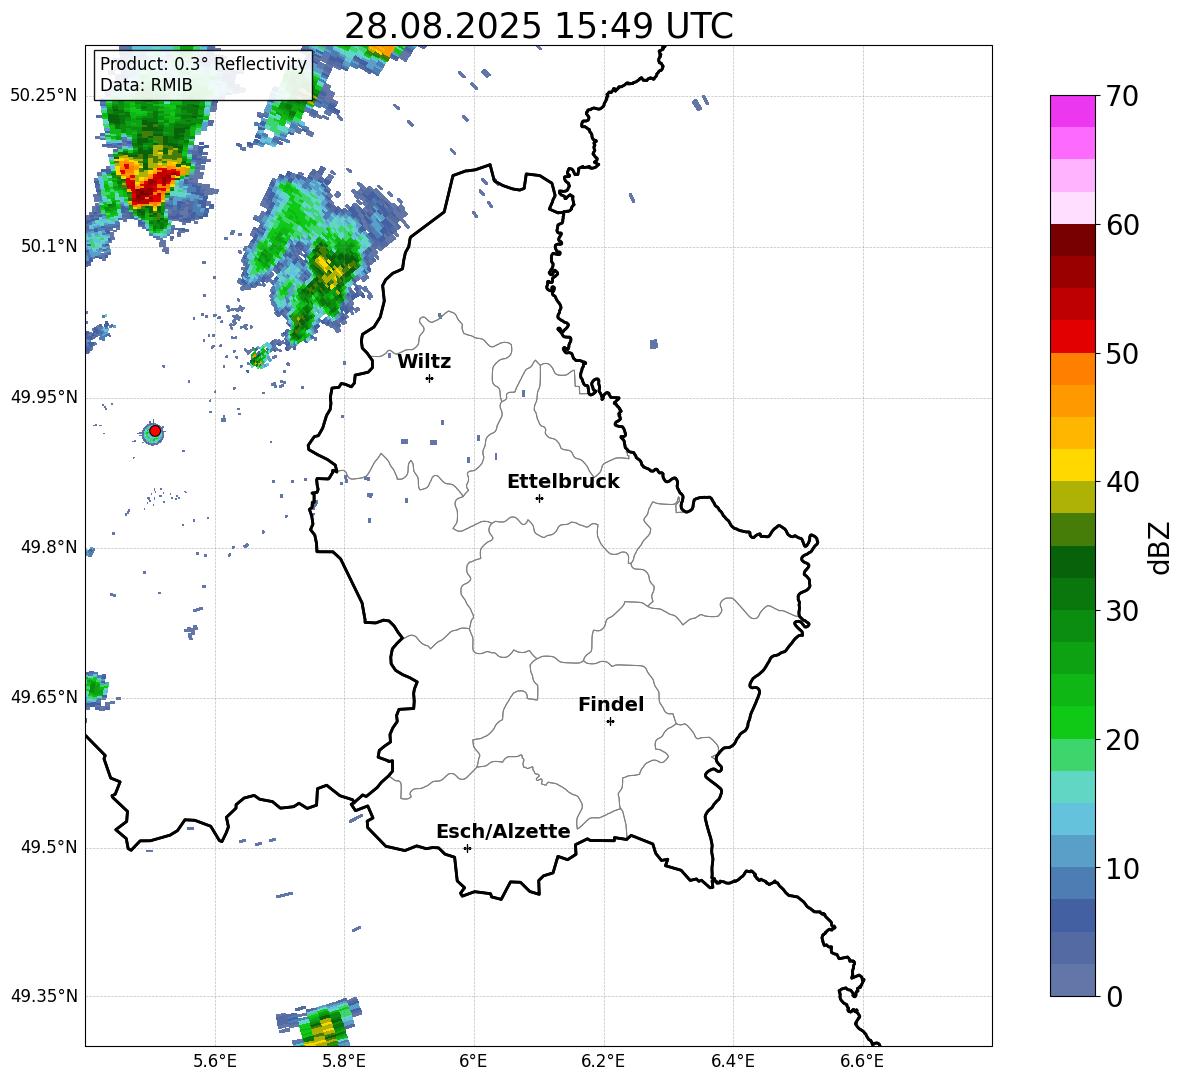Click the plus marker below Findel
1184x1081 pixels.
pyautogui.click(x=610, y=722)
